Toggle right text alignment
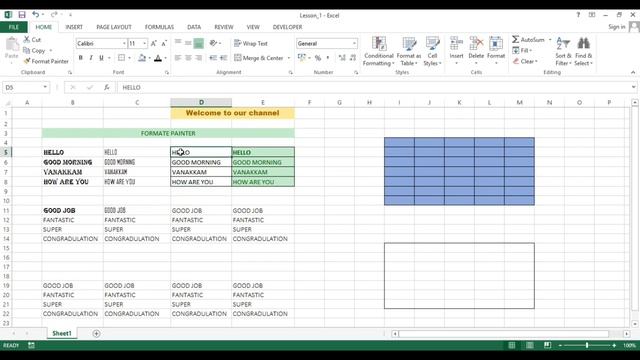 pyautogui.click(x=198, y=58)
